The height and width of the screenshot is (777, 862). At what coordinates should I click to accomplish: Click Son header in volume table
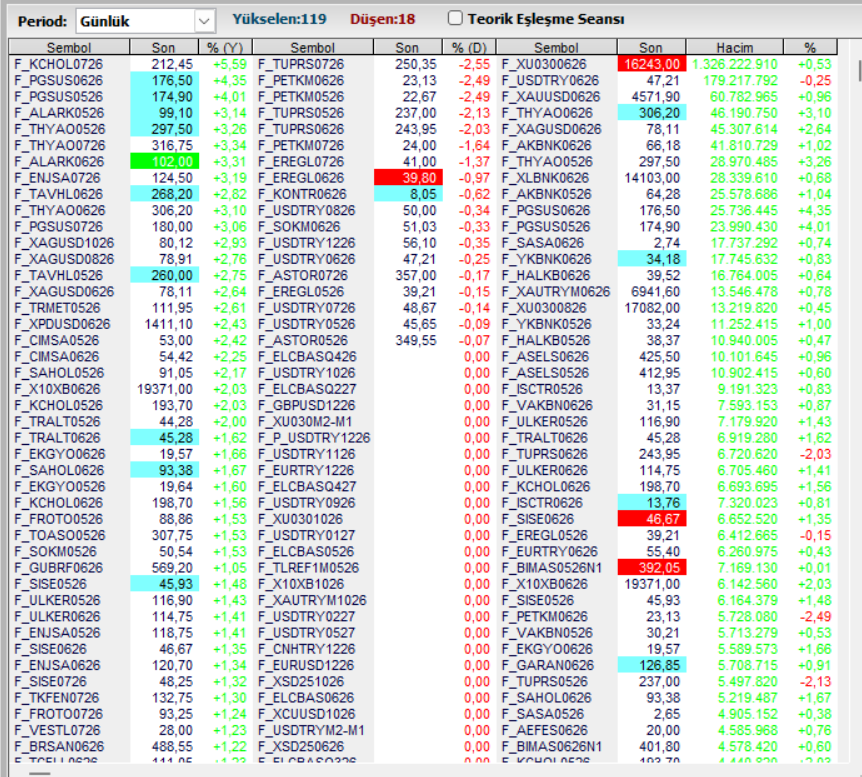[x=651, y=47]
